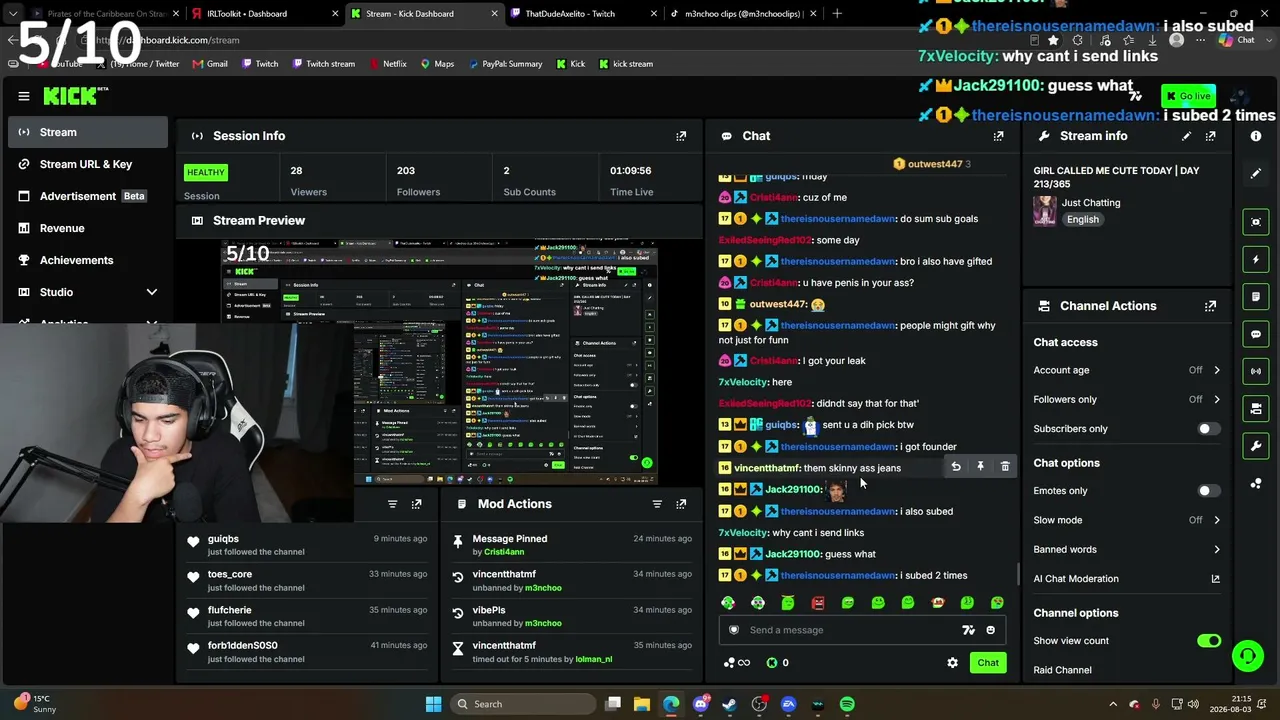Open AI Chat Moderation link
Viewport: 1280px width, 720px height.
point(1127,579)
